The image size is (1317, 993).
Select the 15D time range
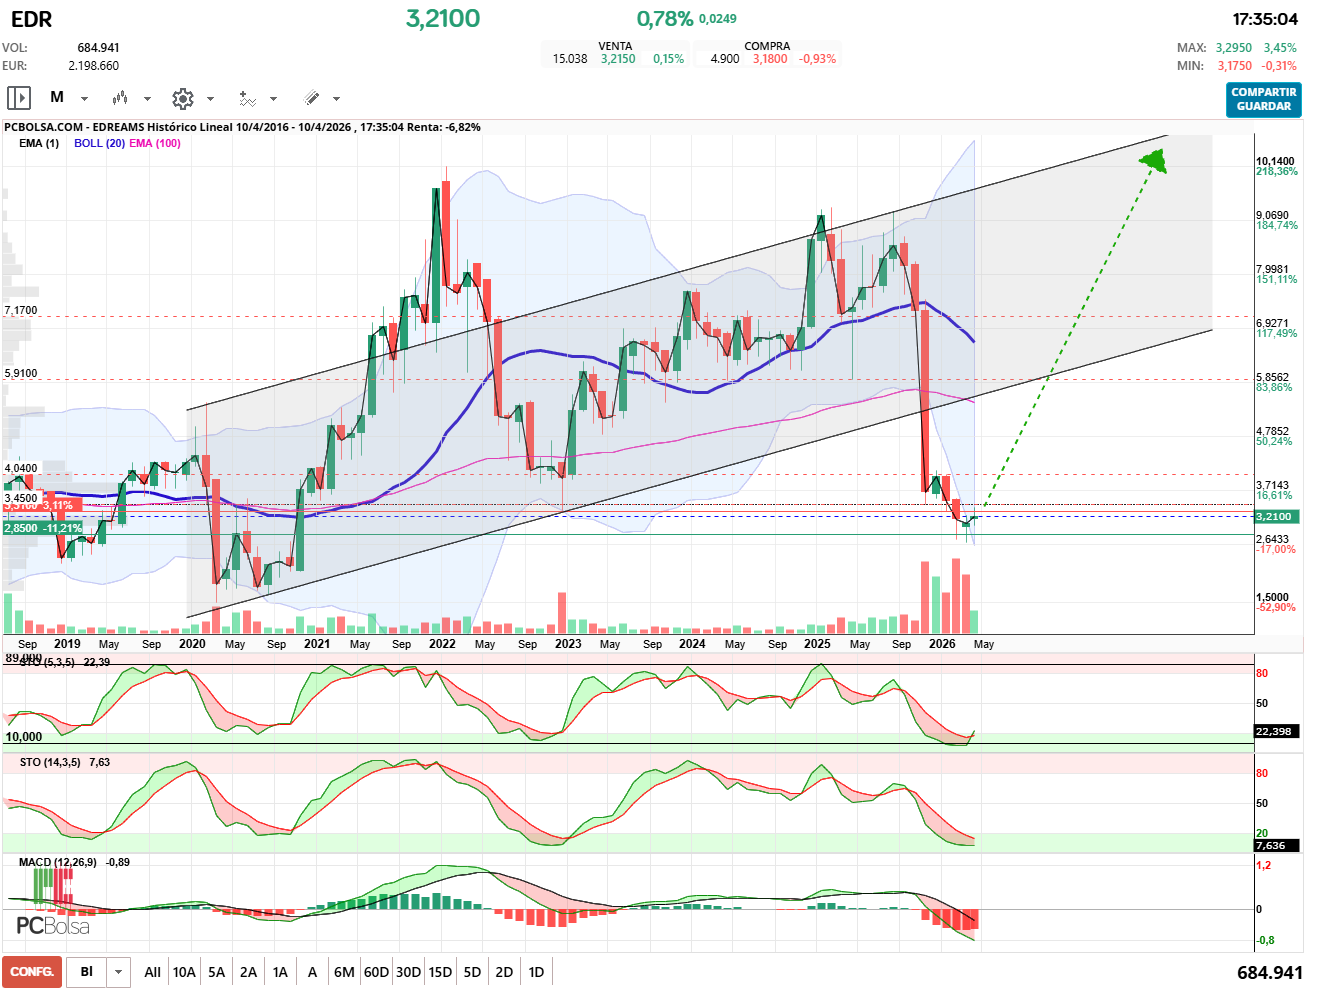pyautogui.click(x=440, y=972)
